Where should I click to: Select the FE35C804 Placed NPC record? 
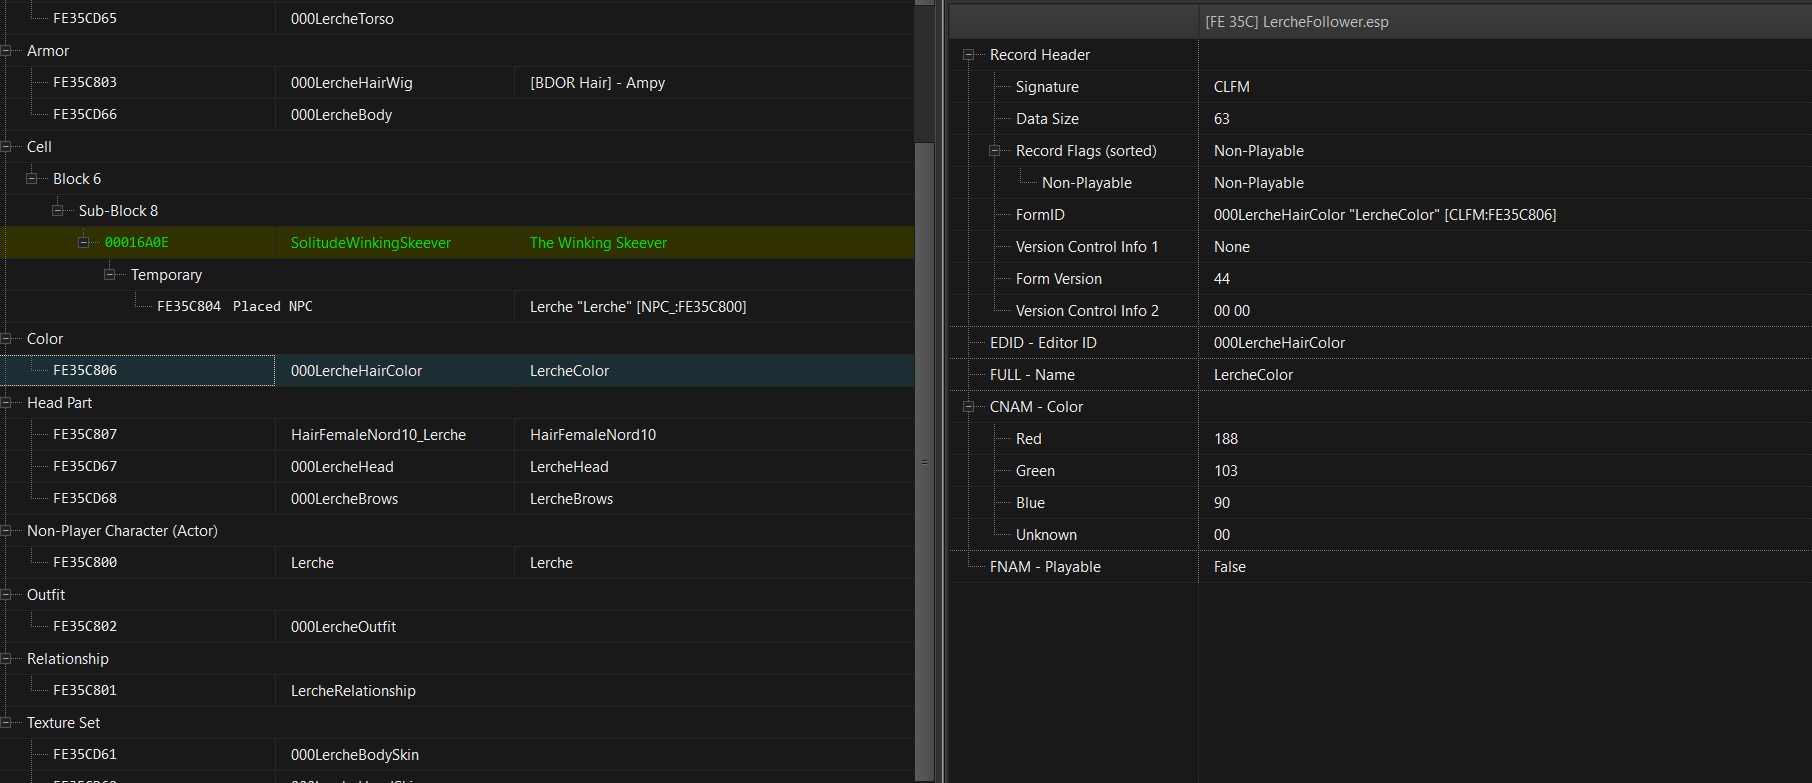pyautogui.click(x=234, y=307)
